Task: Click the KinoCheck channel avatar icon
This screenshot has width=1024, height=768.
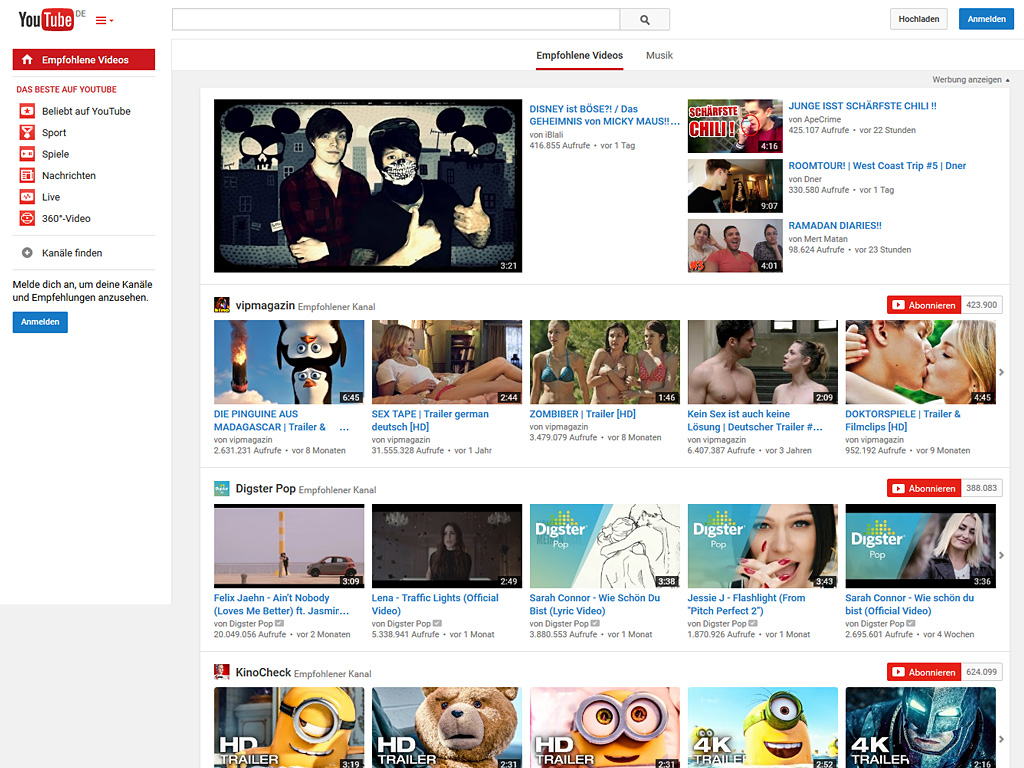Action: point(221,672)
